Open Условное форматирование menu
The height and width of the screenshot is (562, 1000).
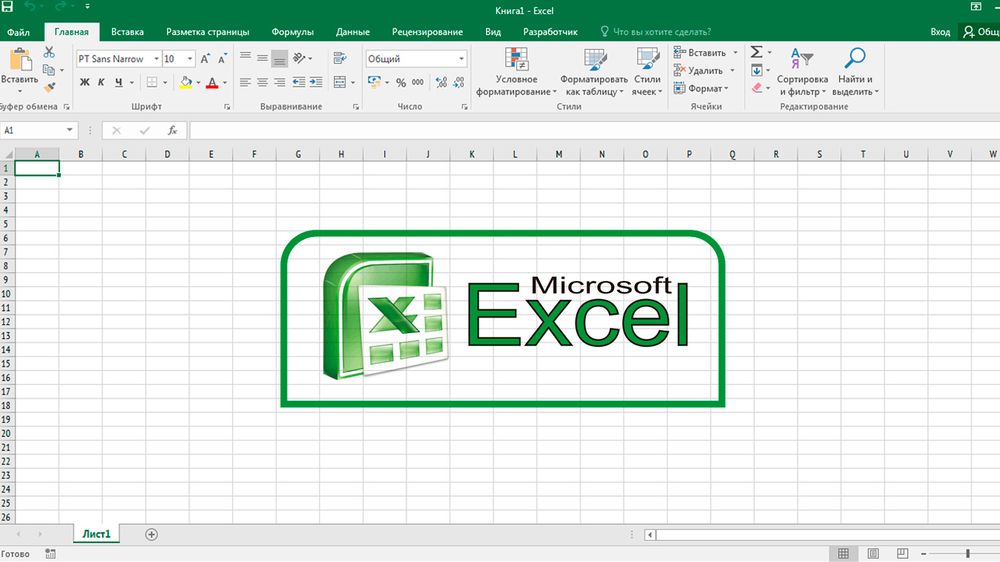516,72
